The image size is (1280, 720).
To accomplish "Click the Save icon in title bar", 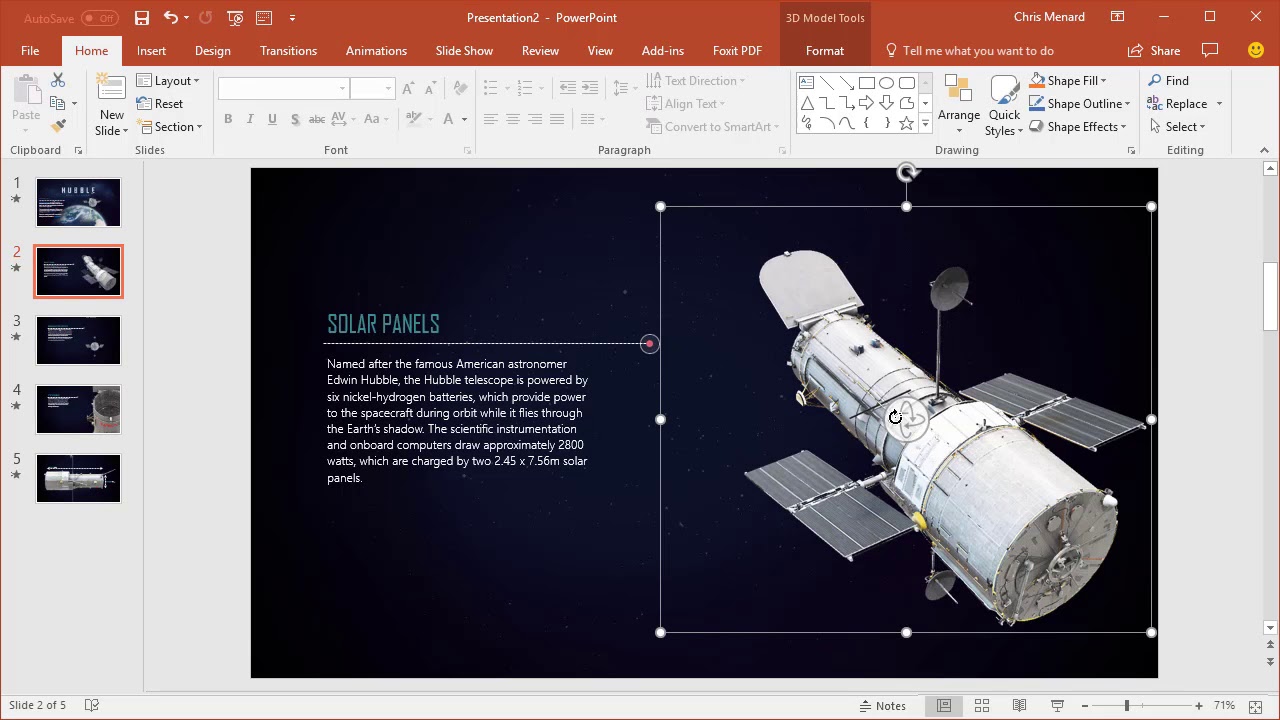I will [142, 18].
